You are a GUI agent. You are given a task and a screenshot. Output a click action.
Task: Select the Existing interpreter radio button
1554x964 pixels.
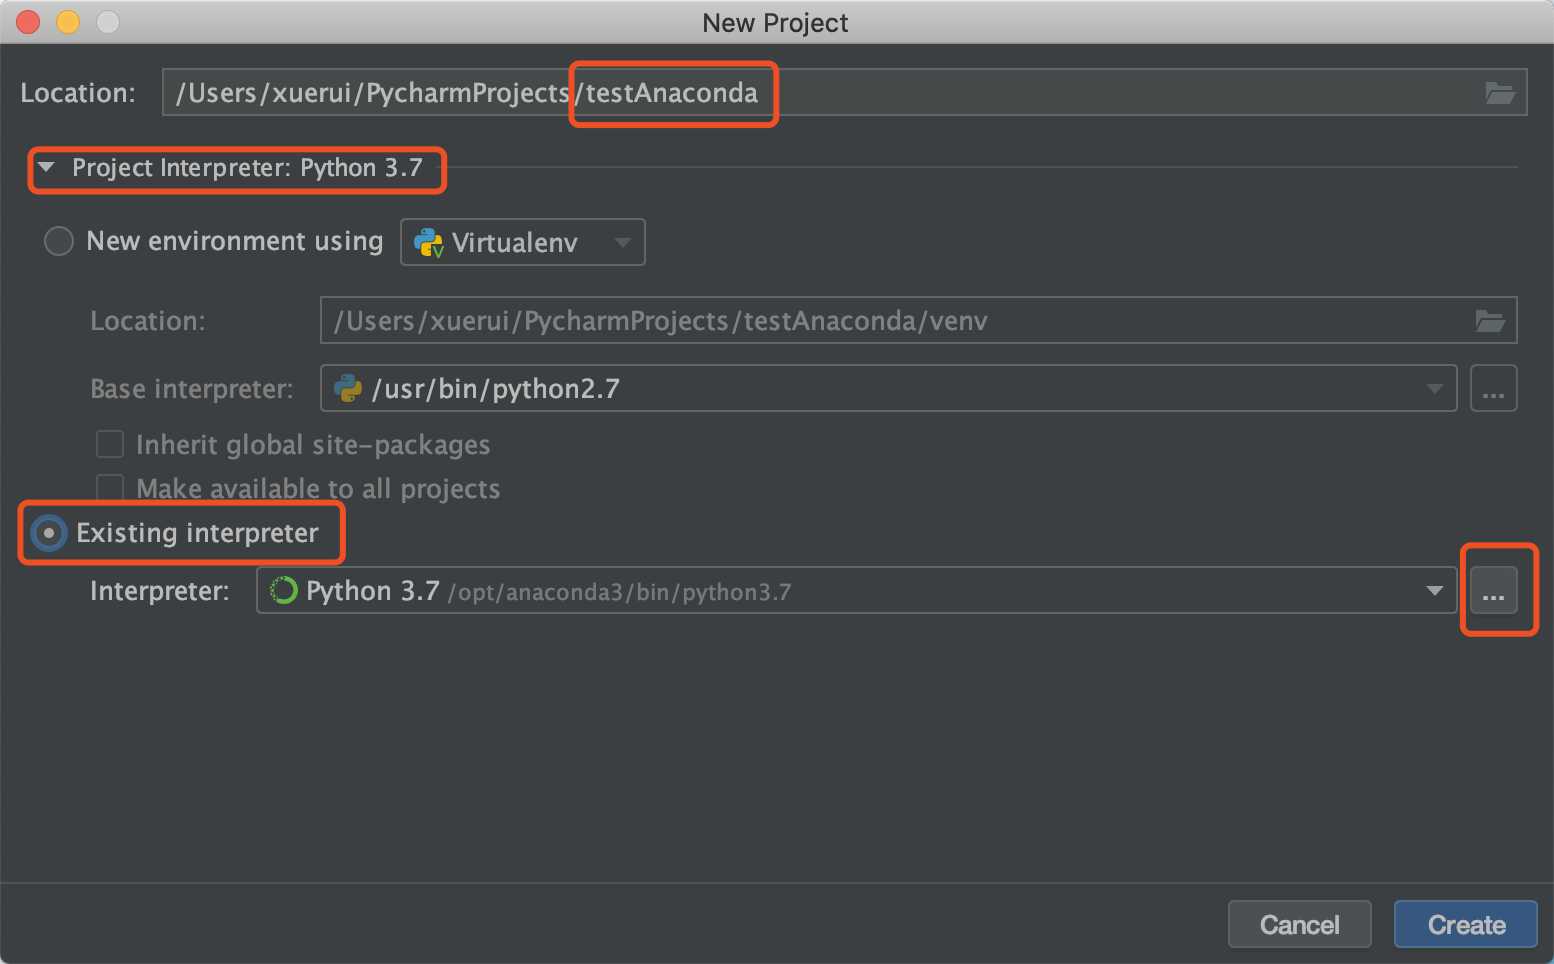(49, 533)
